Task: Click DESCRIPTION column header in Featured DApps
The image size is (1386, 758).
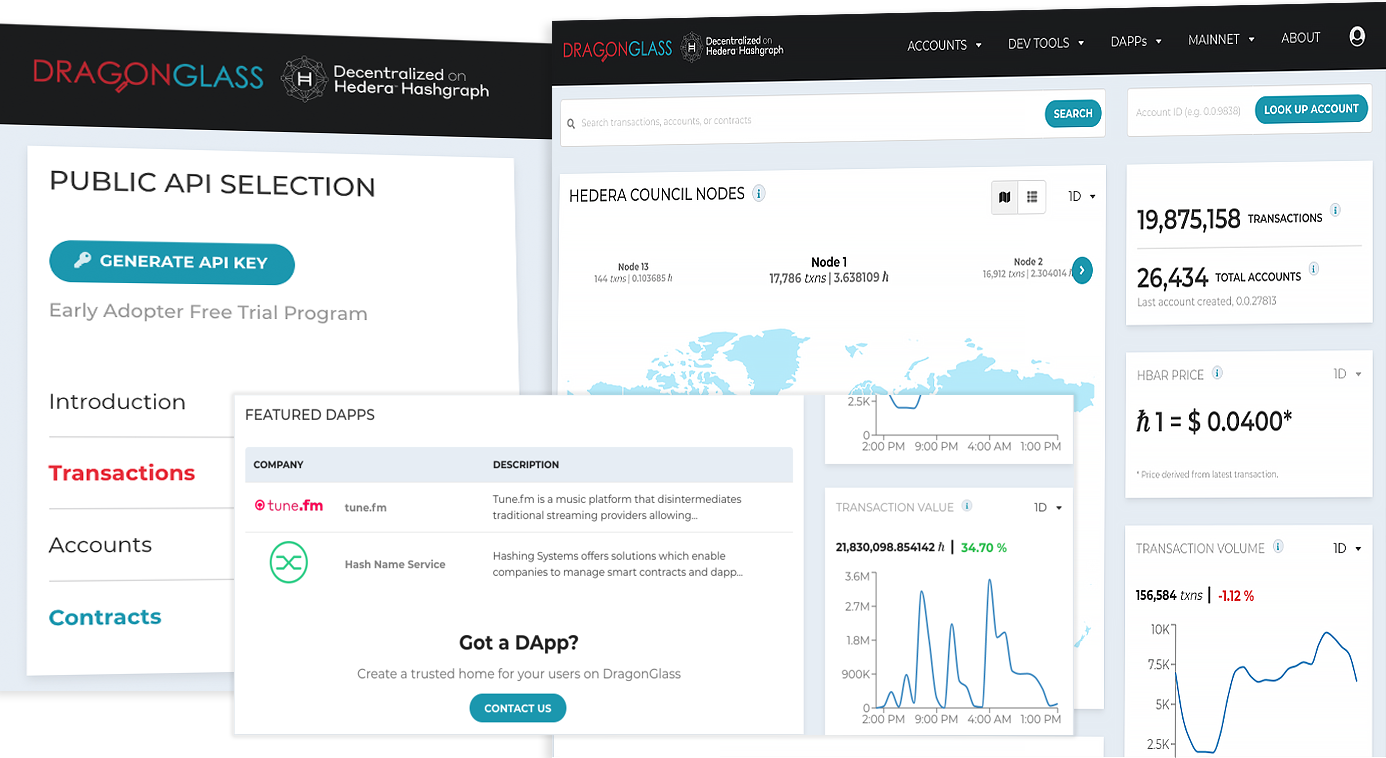Action: pyautogui.click(x=526, y=465)
